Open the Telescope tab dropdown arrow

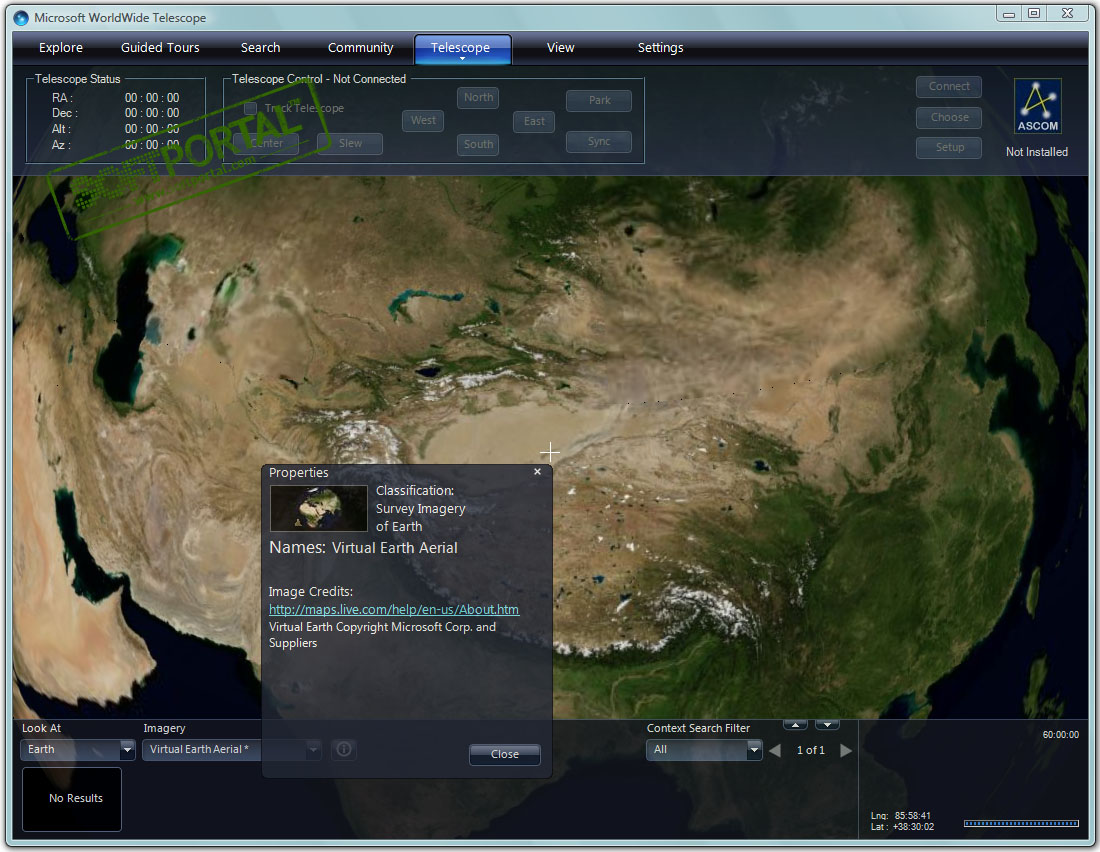coord(462,59)
